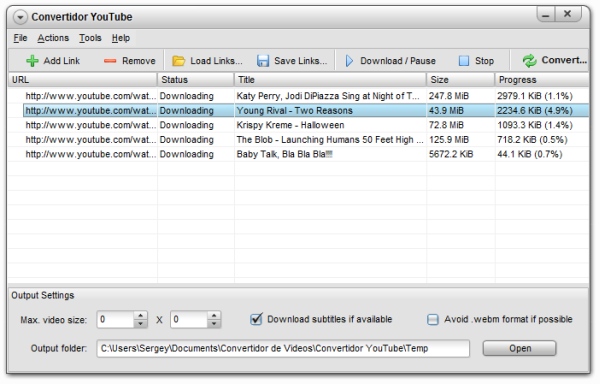Sort by the URL column header

click(x=83, y=80)
